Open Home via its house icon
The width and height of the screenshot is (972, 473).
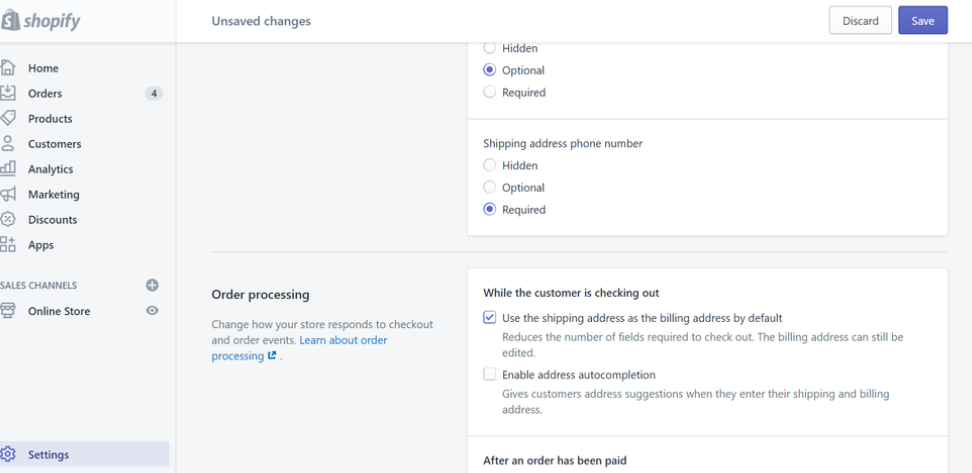point(8,68)
